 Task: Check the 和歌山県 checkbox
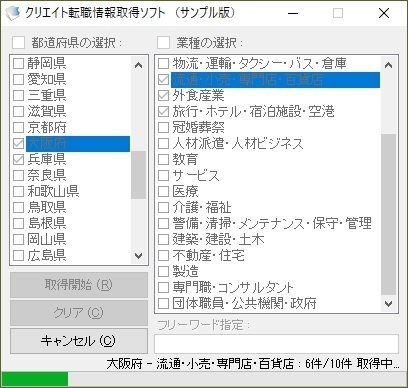18,192
